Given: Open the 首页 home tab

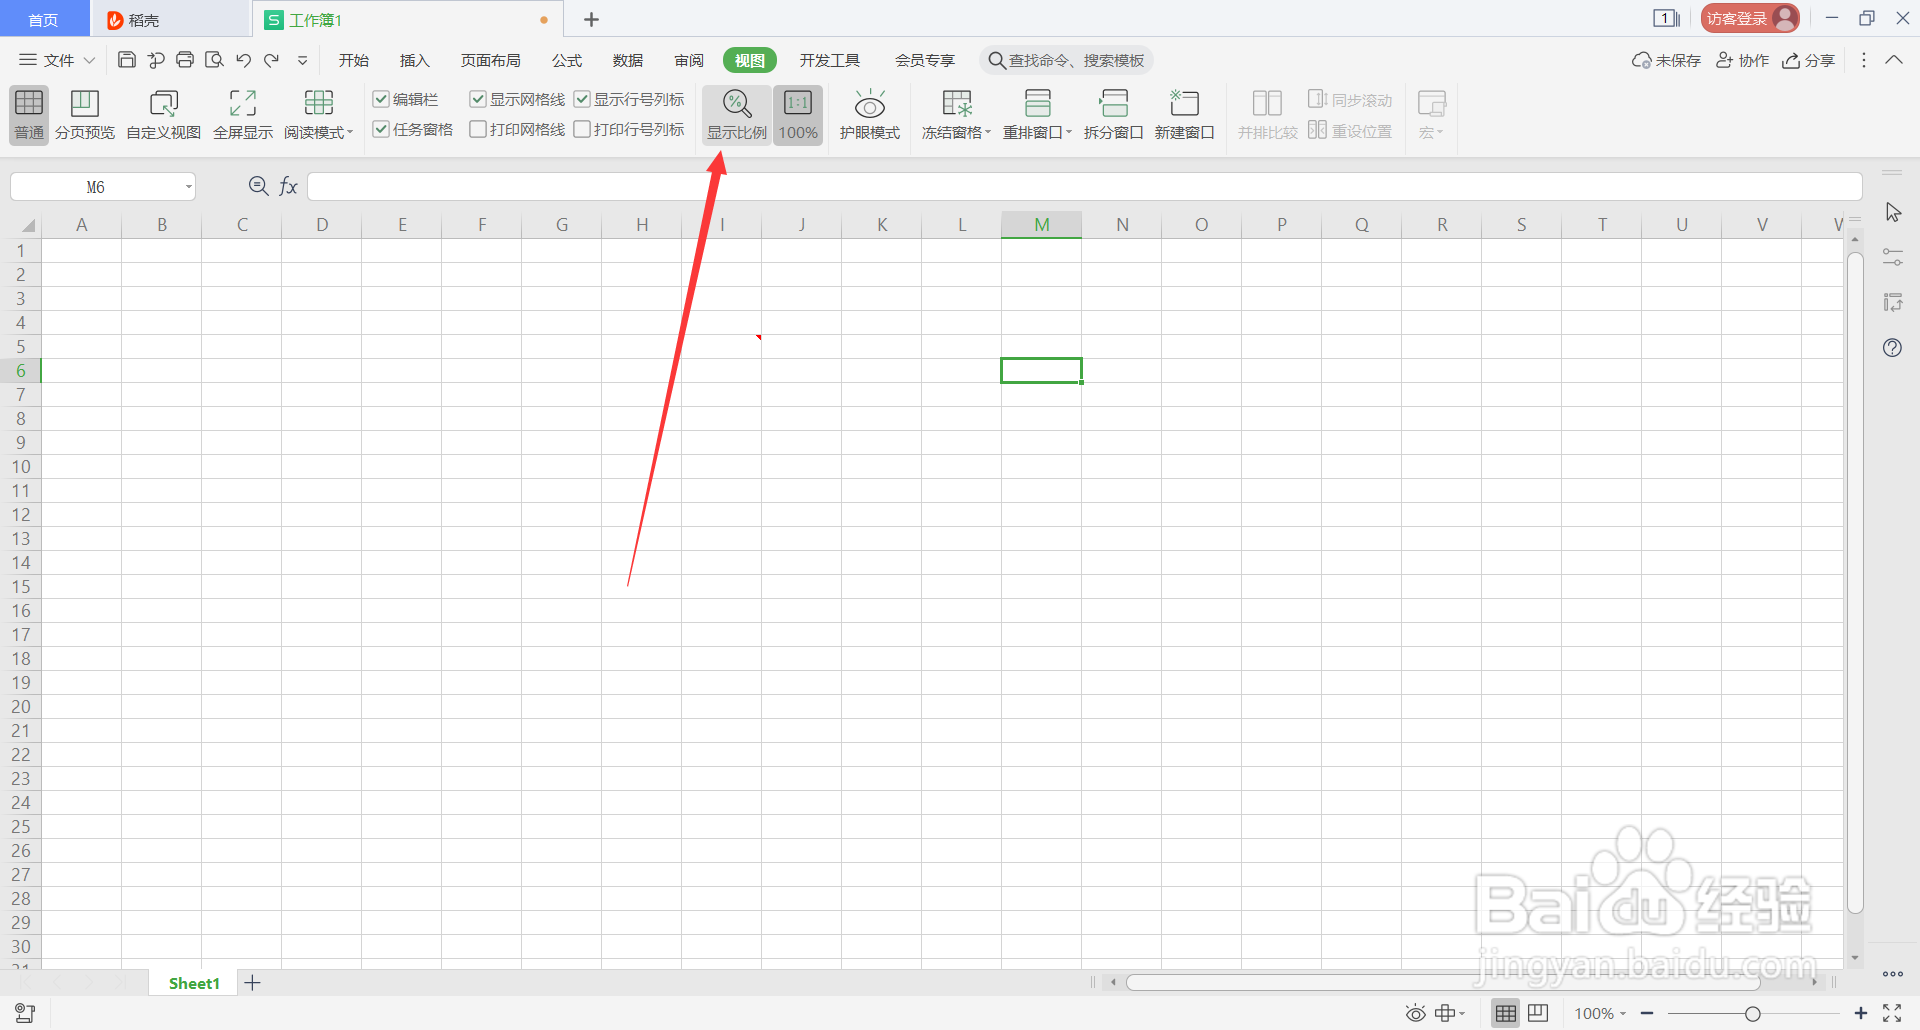Looking at the screenshot, I should click(43, 19).
